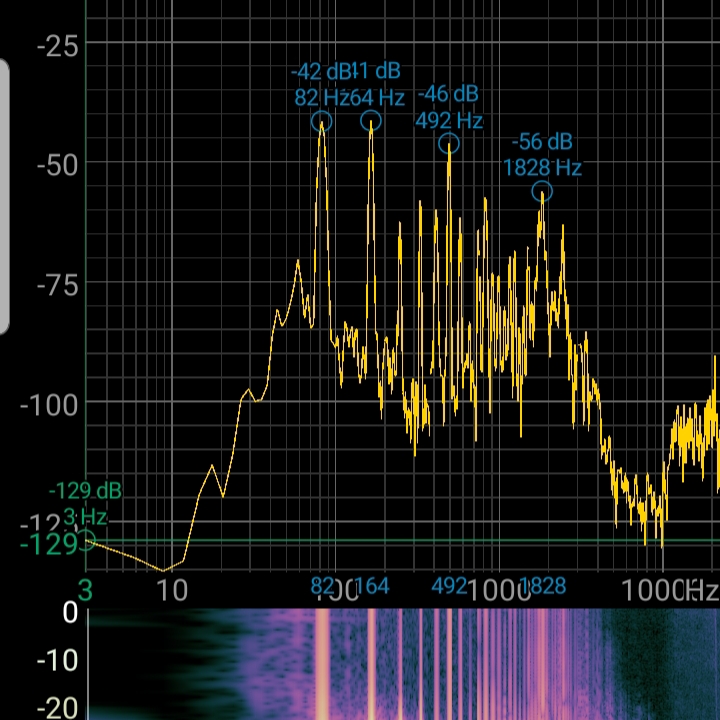Tap the spectrogram waterfall display

[x=400, y=664]
